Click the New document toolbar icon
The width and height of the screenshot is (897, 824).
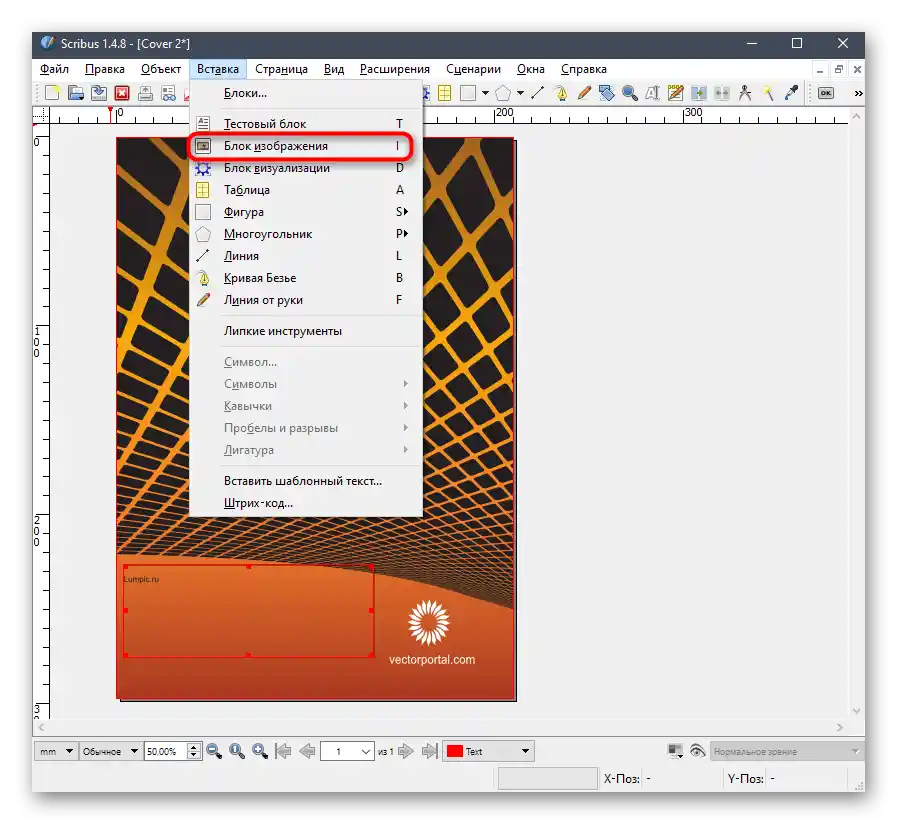pyautogui.click(x=53, y=93)
